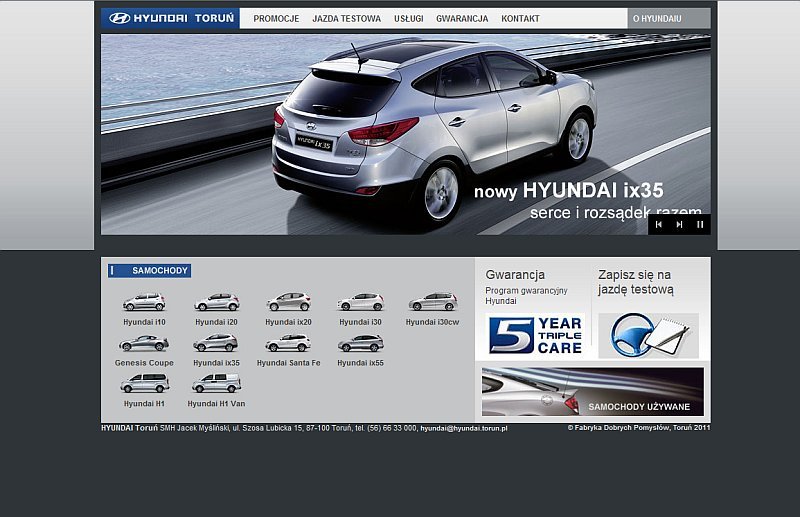Click the Hyundai i30 car icon
800x517 pixels.
360,302
